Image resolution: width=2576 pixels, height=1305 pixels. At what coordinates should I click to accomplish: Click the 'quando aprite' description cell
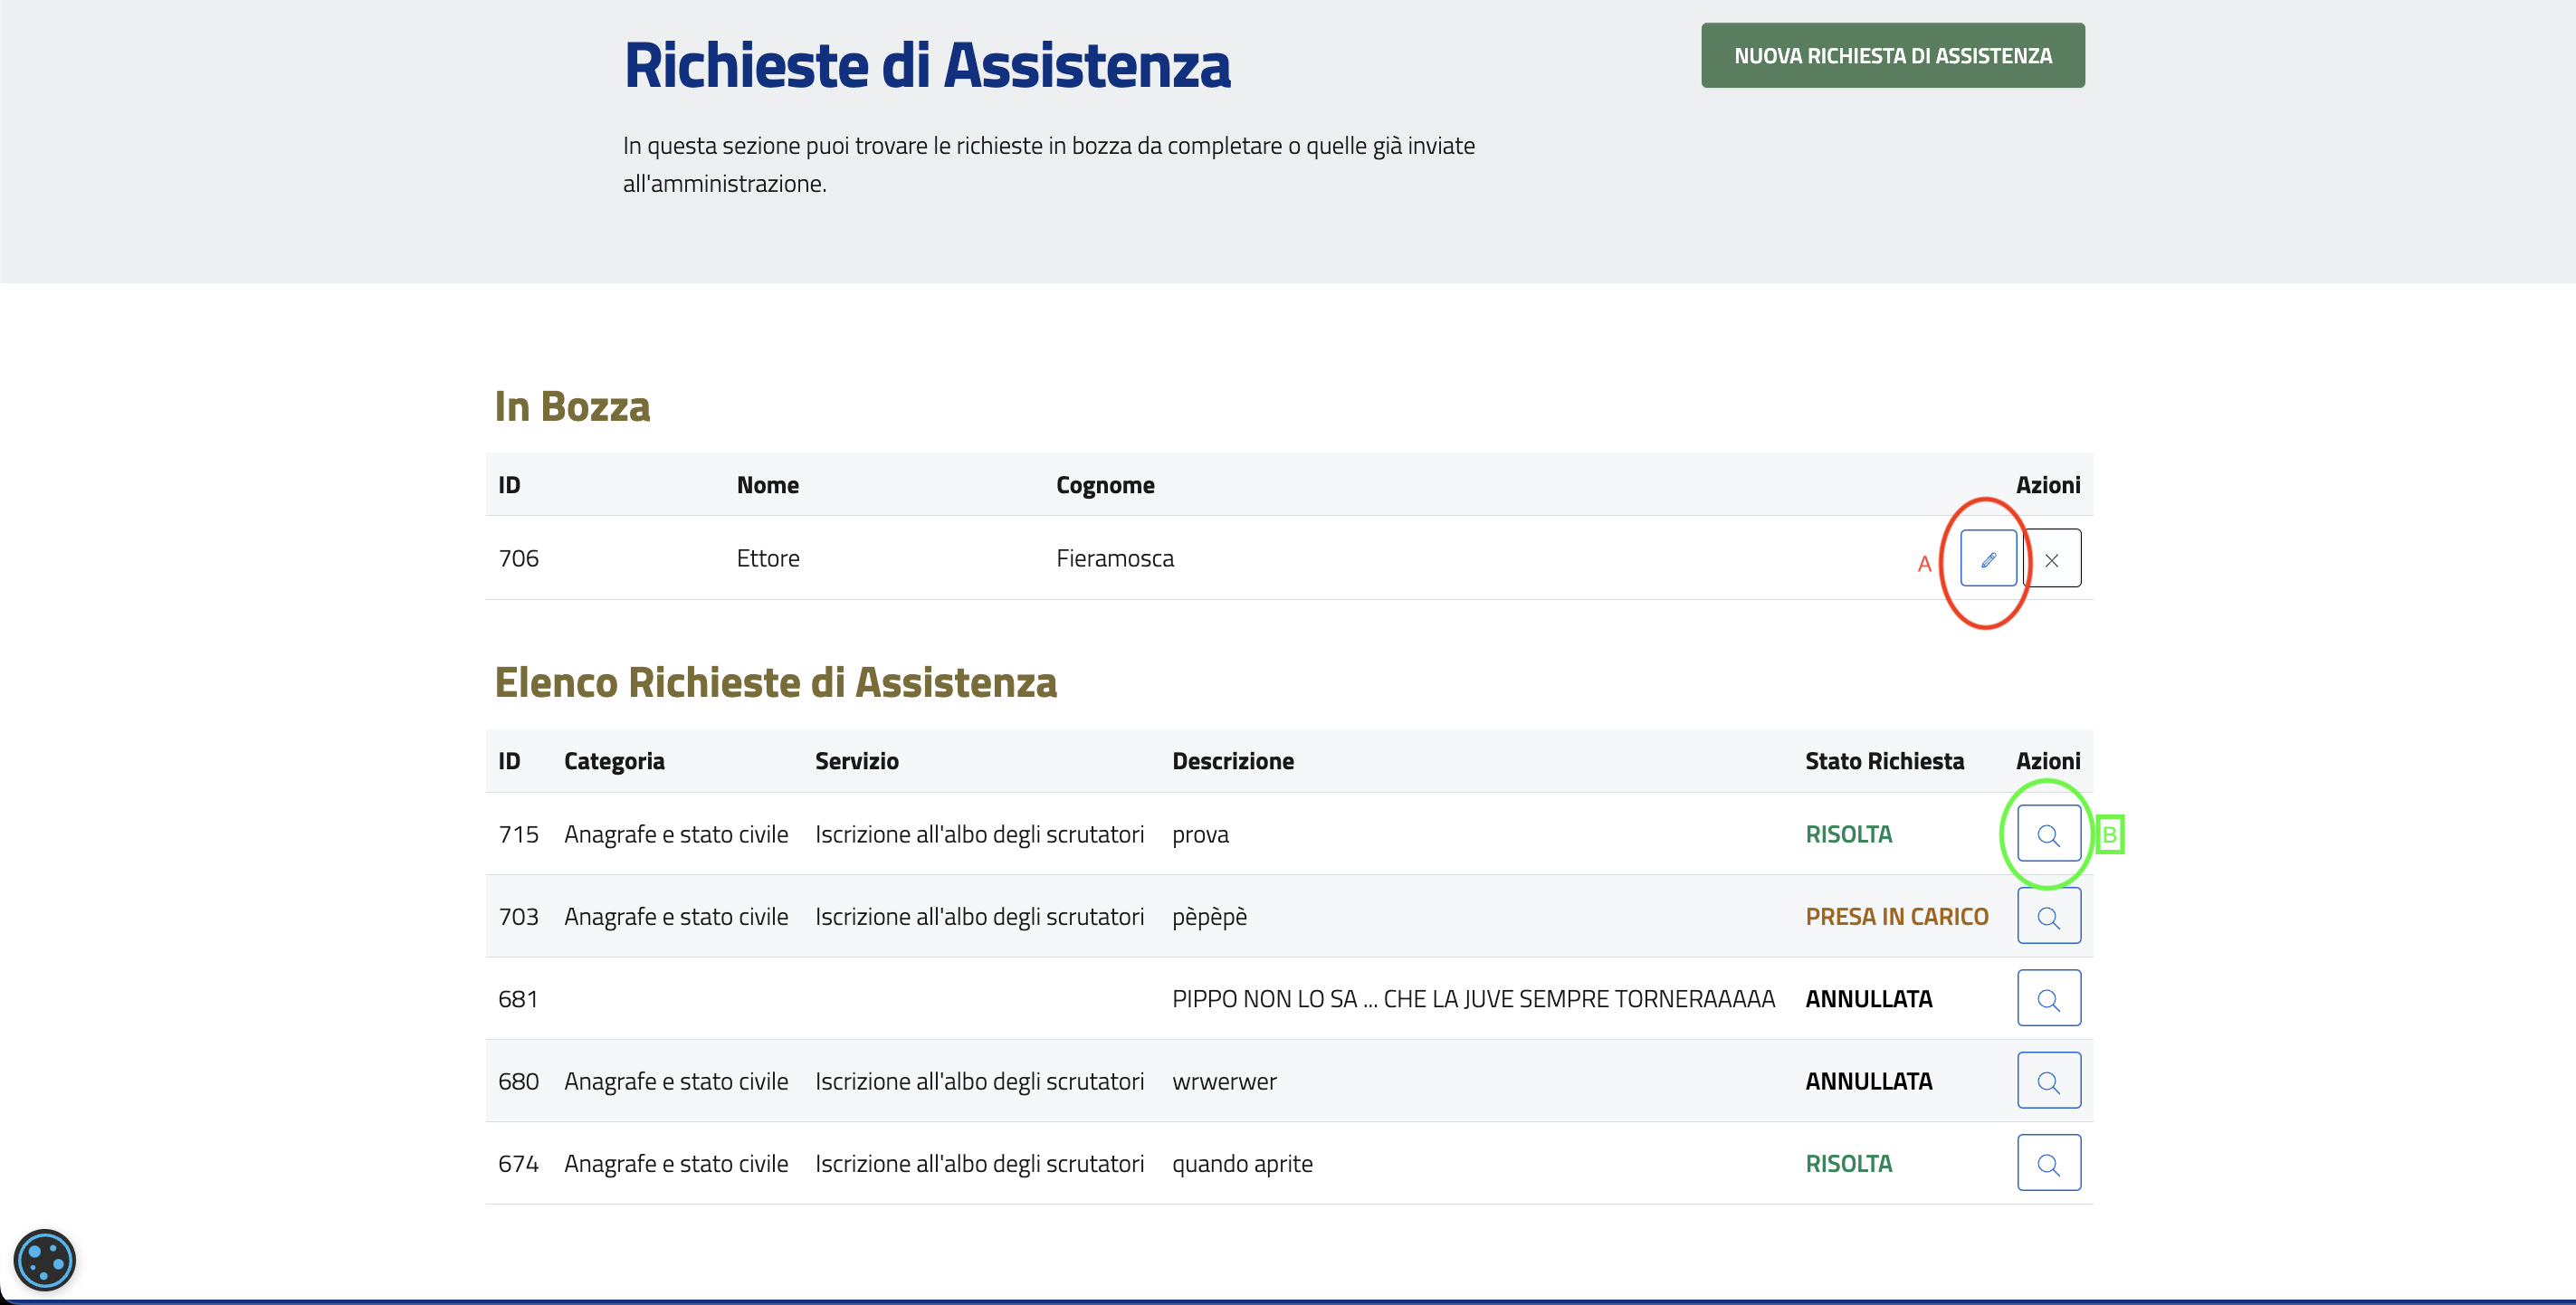[1241, 1163]
